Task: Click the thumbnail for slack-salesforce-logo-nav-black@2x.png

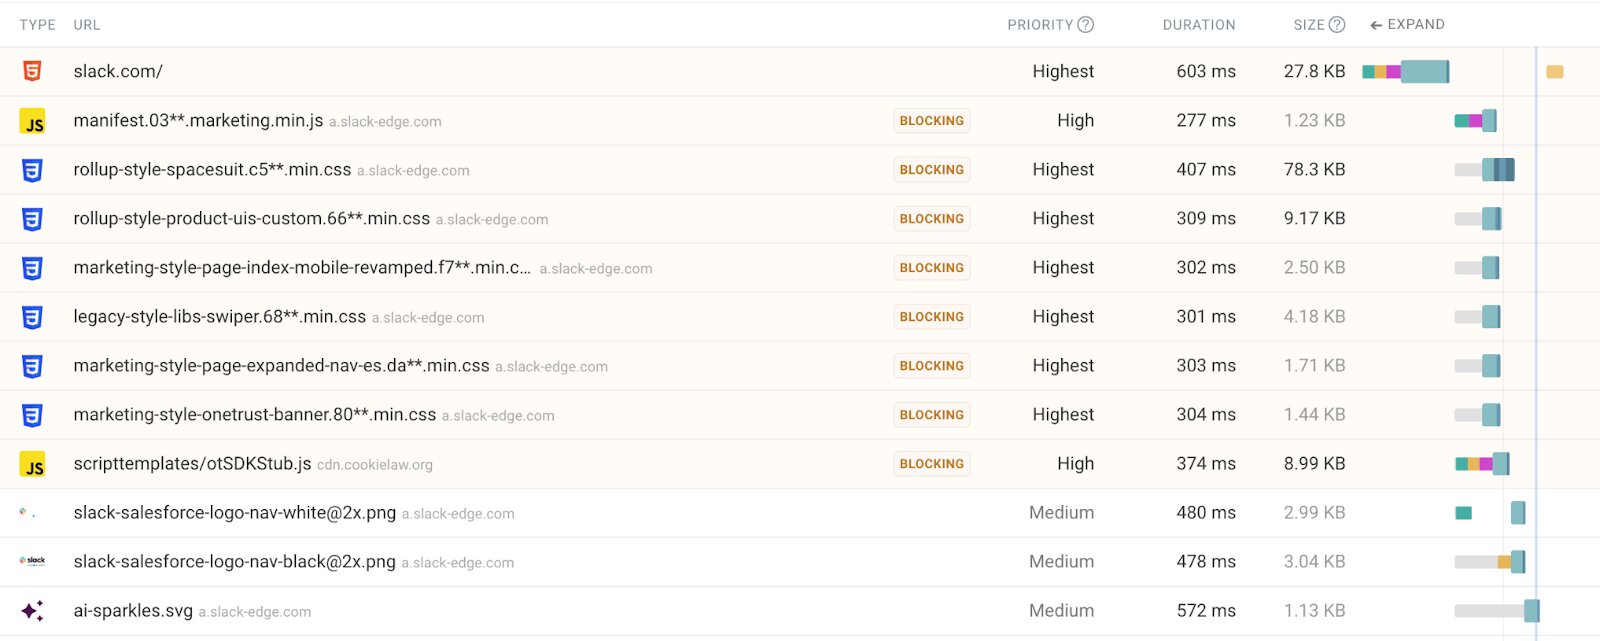Action: [x=32, y=561]
